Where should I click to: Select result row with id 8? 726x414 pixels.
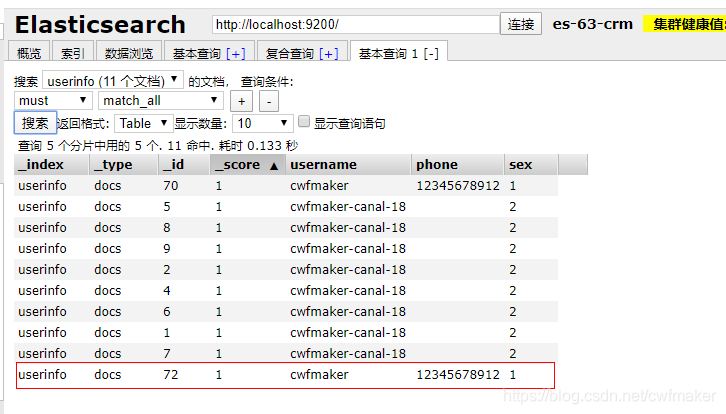pyautogui.click(x=286, y=228)
